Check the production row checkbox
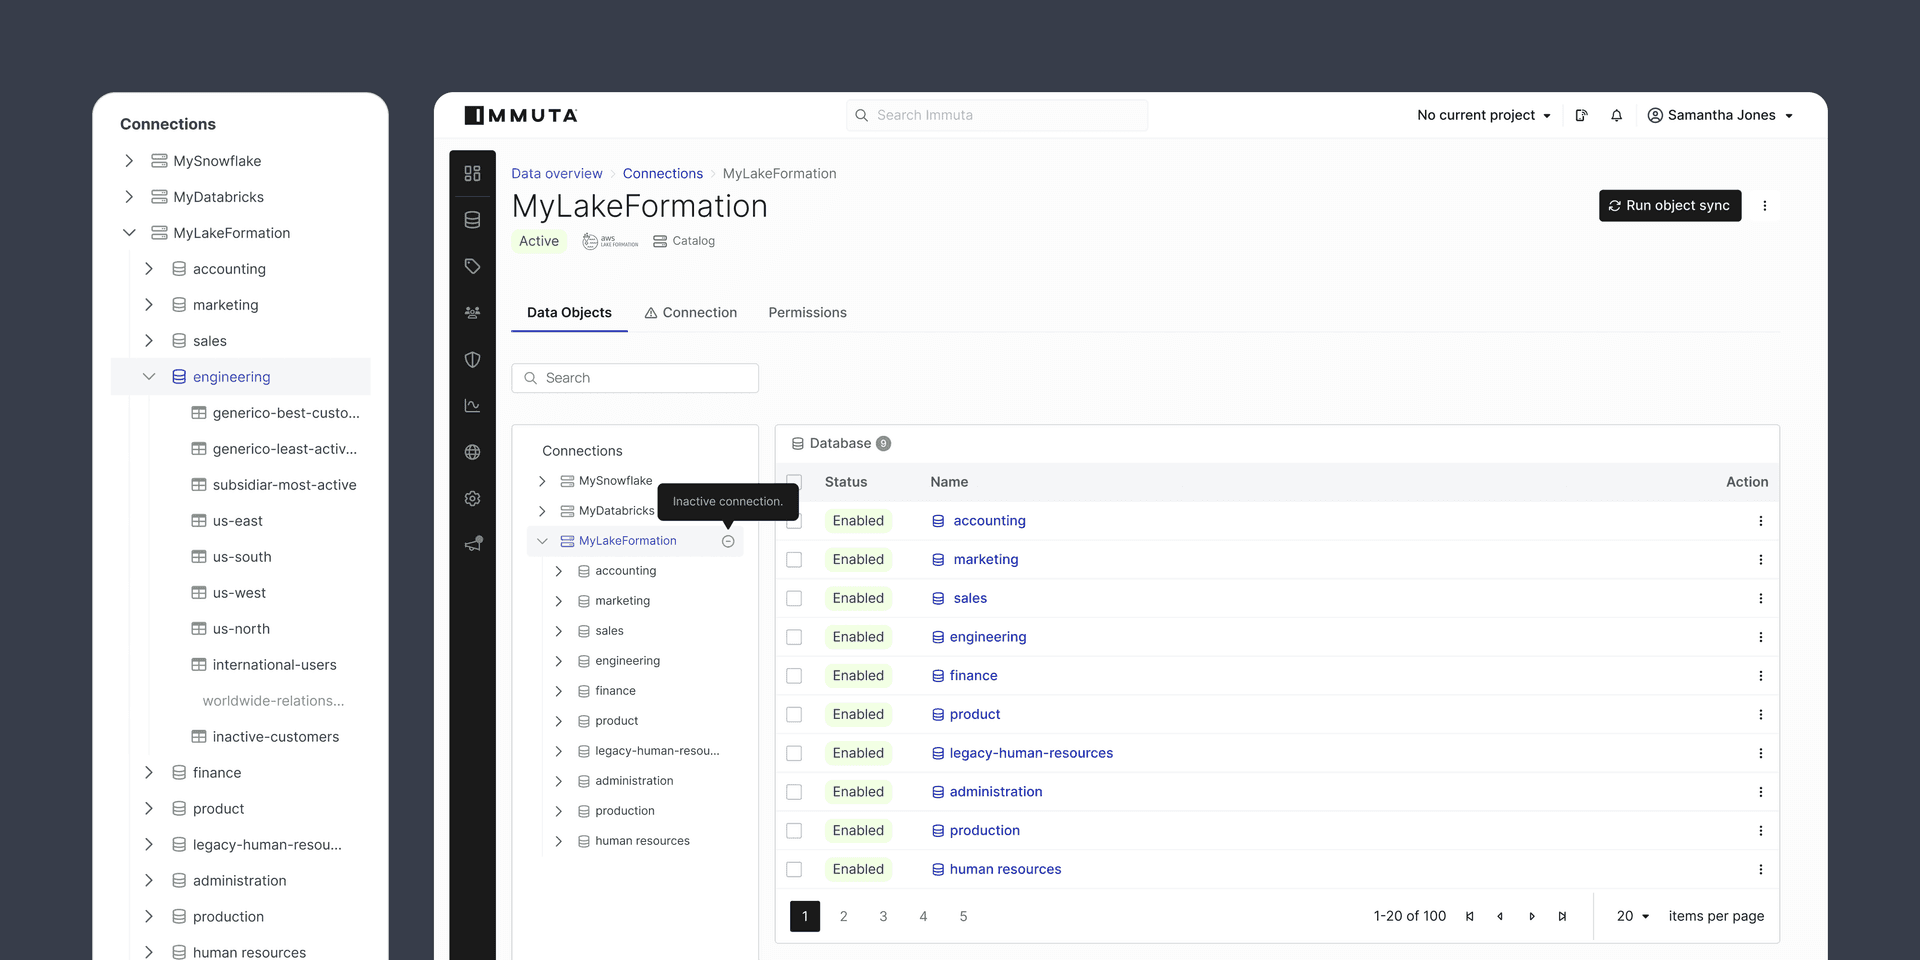1920x960 pixels. (x=794, y=831)
